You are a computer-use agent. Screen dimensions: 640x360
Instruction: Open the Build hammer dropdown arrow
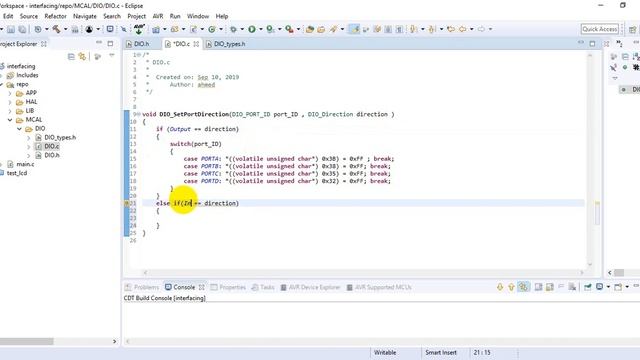(x=65, y=29)
